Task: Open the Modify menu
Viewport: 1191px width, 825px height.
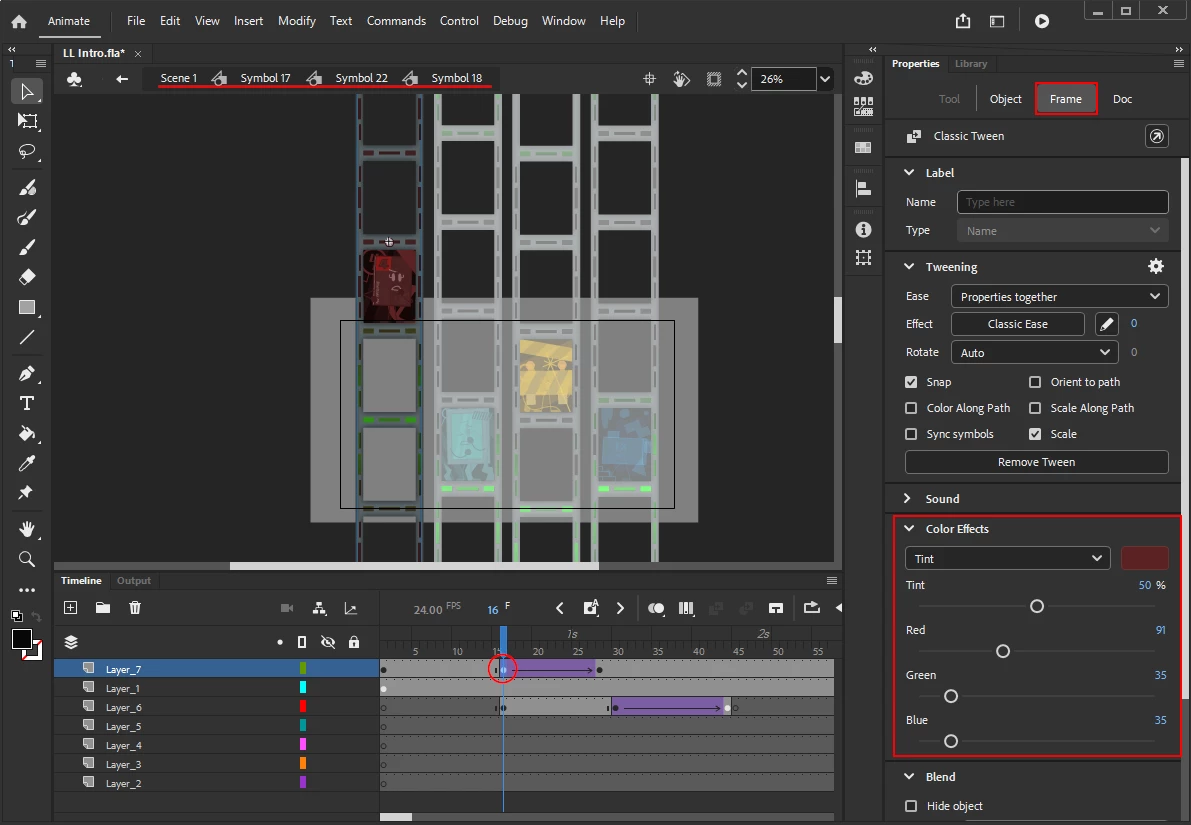Action: click(x=296, y=21)
